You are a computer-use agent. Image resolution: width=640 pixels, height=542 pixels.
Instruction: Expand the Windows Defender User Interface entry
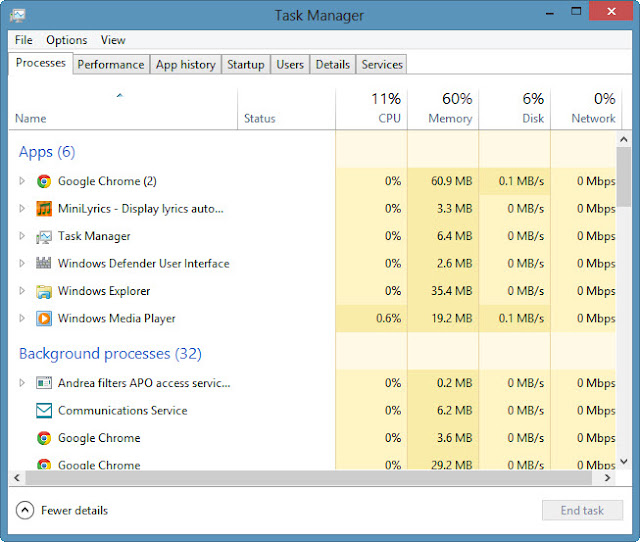click(x=22, y=263)
